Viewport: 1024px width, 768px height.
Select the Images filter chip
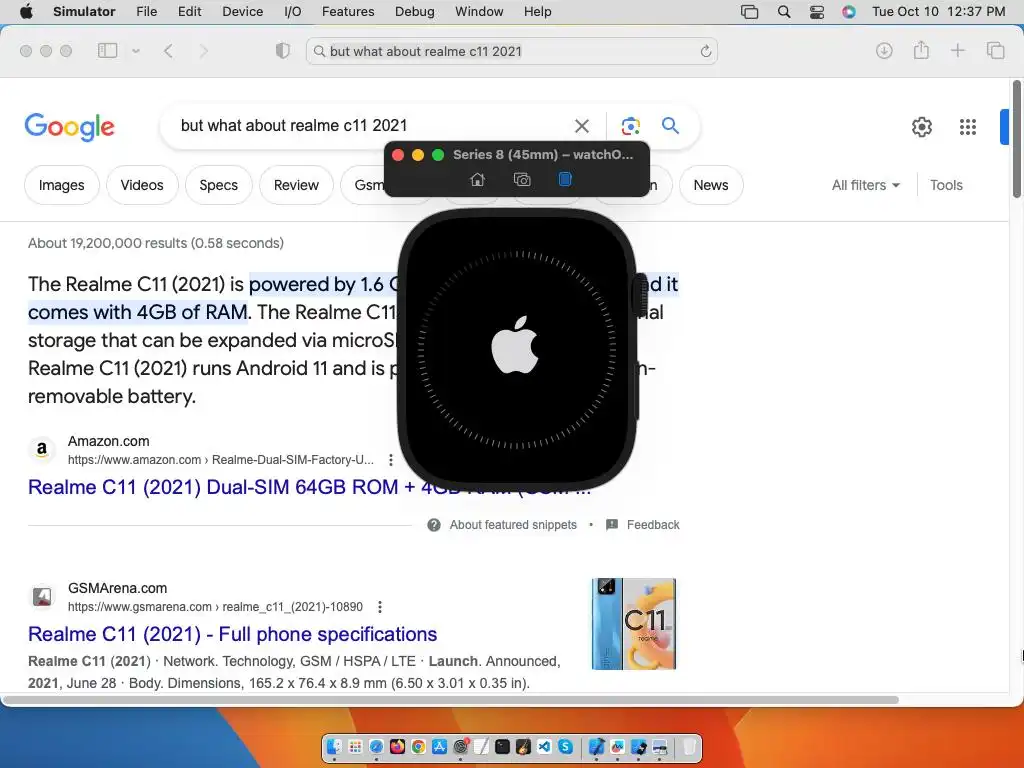click(x=61, y=185)
